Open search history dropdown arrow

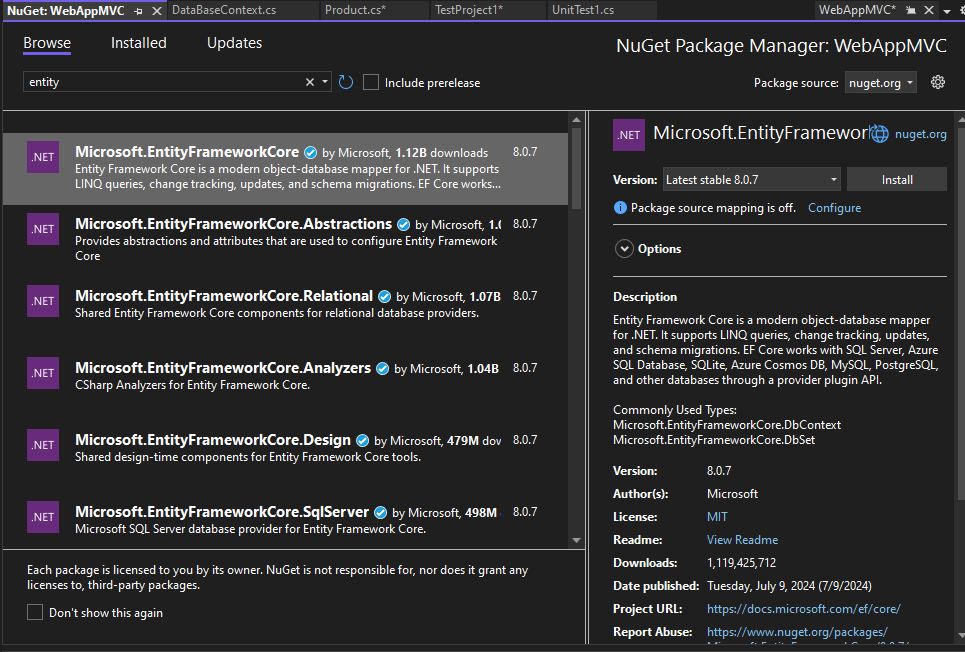click(x=325, y=82)
